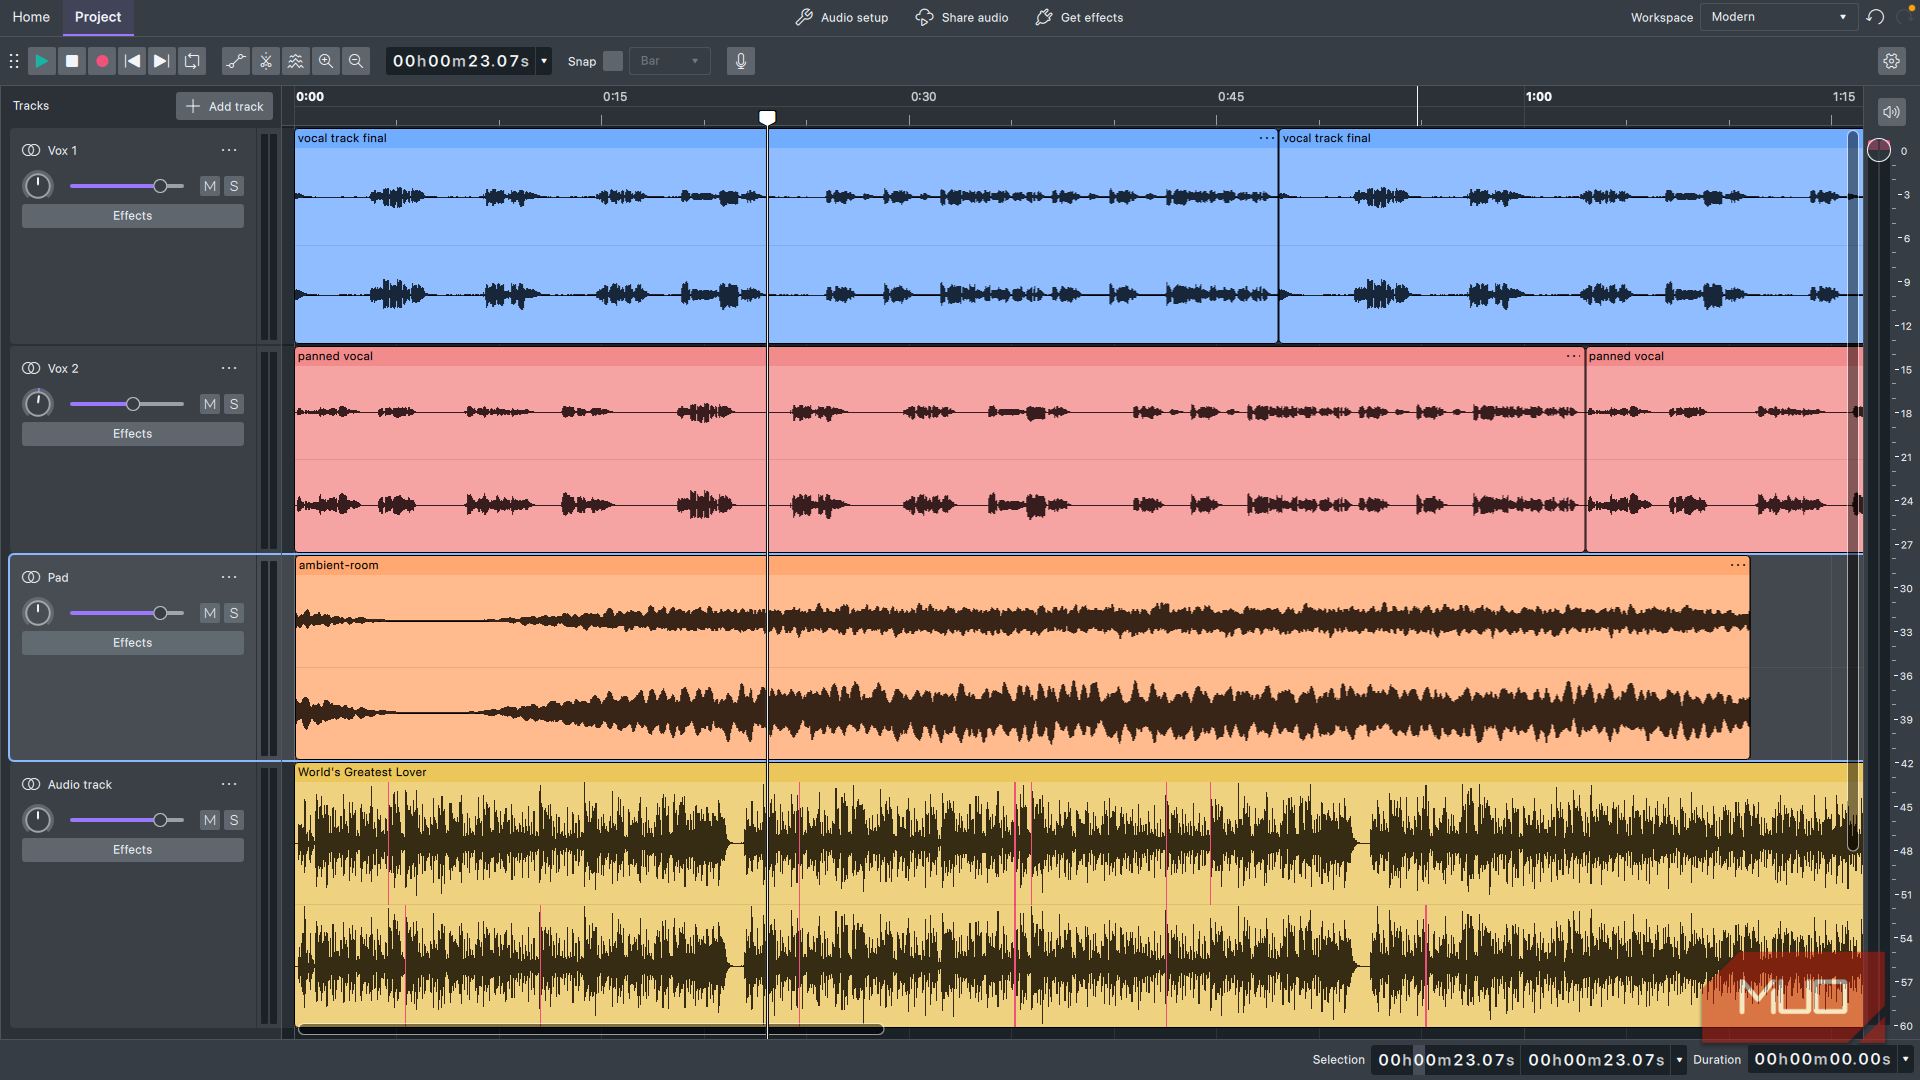The height and width of the screenshot is (1080, 1920).
Task: Mute the Audio track
Action: (x=210, y=820)
